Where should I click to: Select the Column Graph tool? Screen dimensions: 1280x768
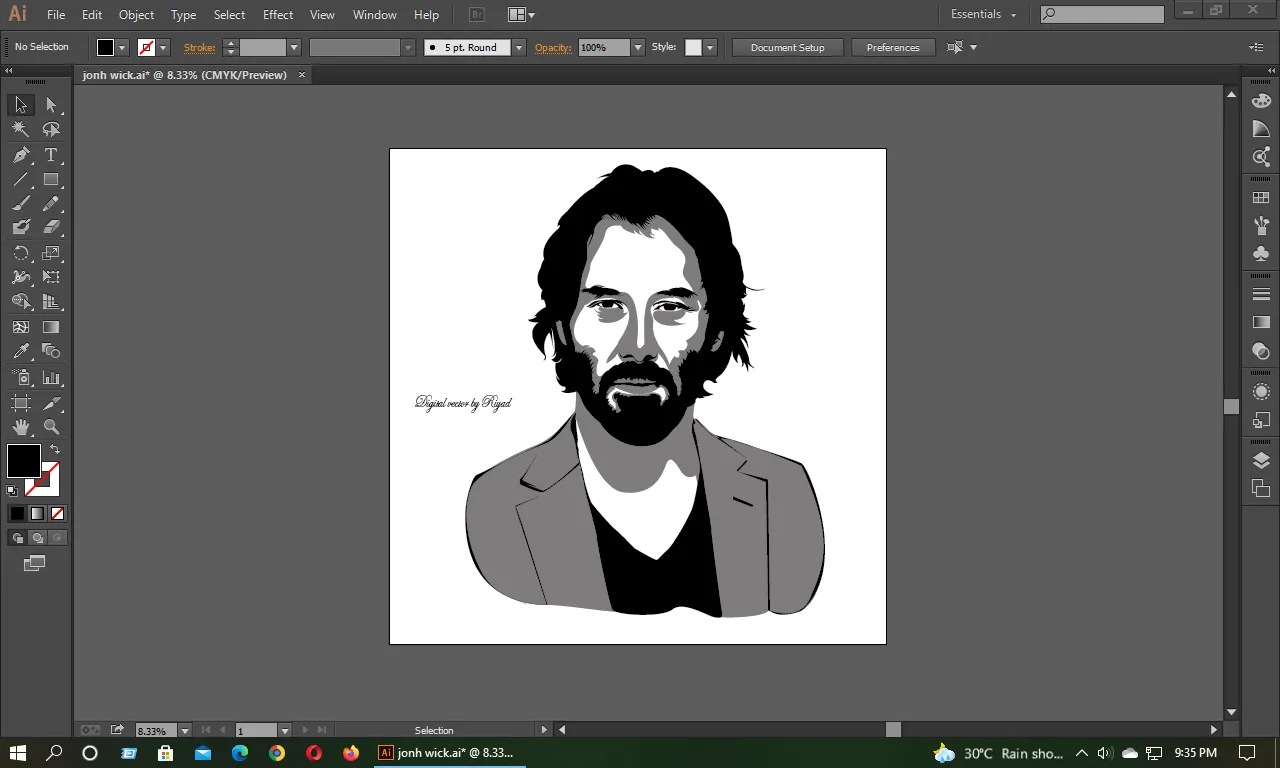tap(51, 378)
